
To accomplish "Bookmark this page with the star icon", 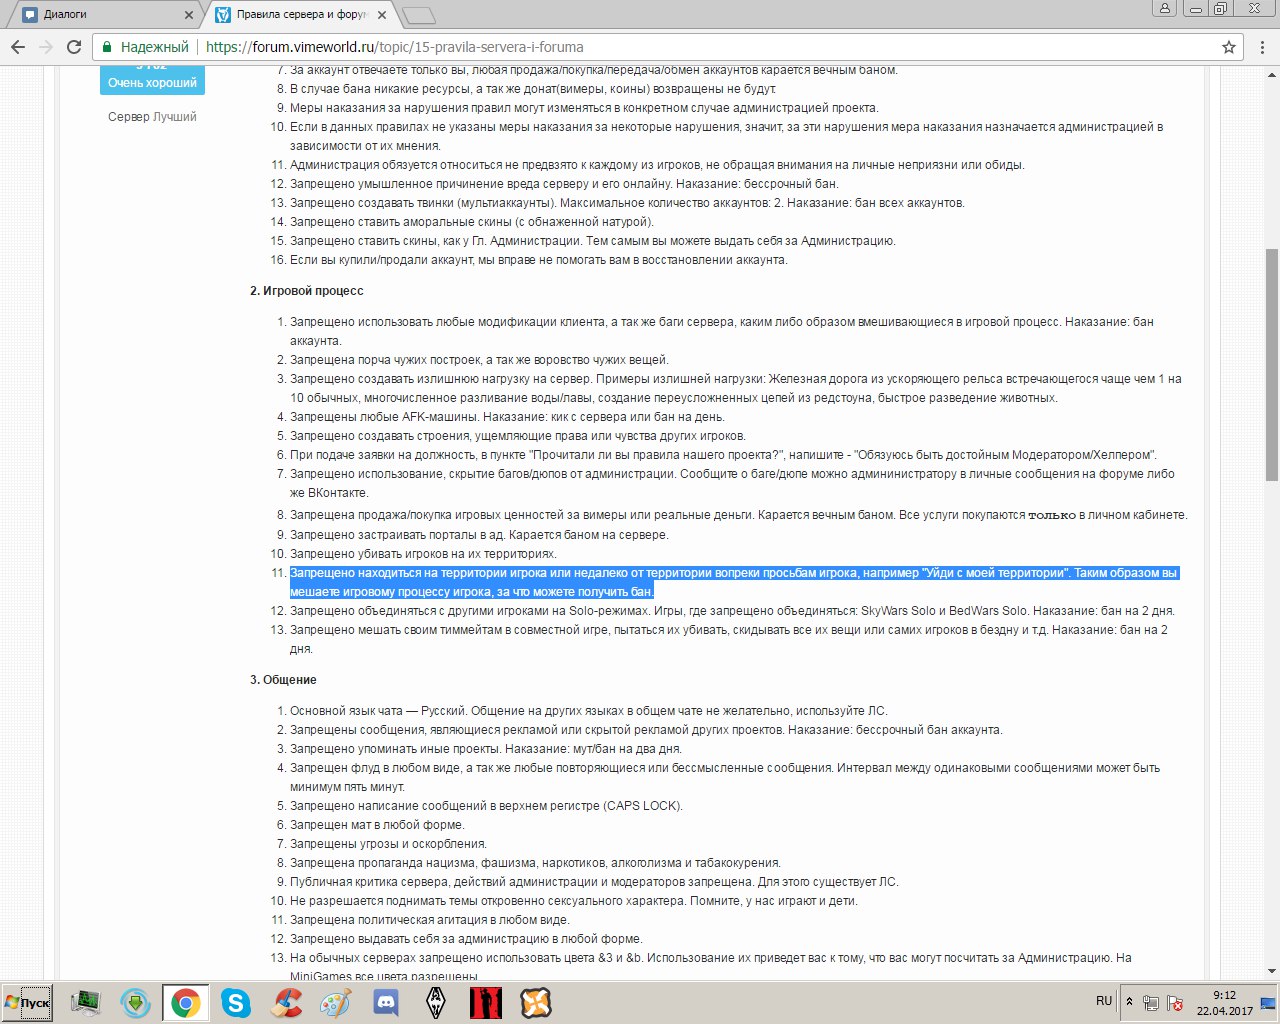I will (x=1229, y=47).
